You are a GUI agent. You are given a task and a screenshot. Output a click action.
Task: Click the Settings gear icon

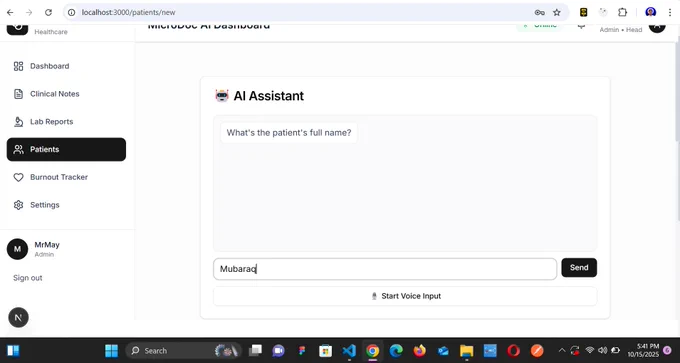(18, 205)
